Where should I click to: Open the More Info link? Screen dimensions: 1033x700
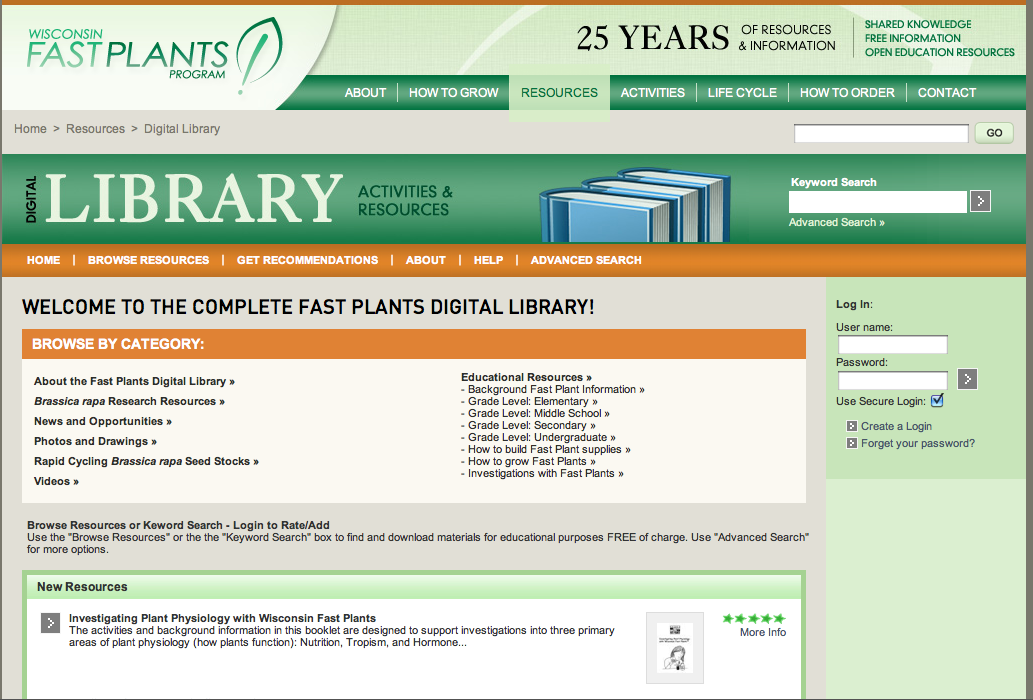tap(762, 632)
